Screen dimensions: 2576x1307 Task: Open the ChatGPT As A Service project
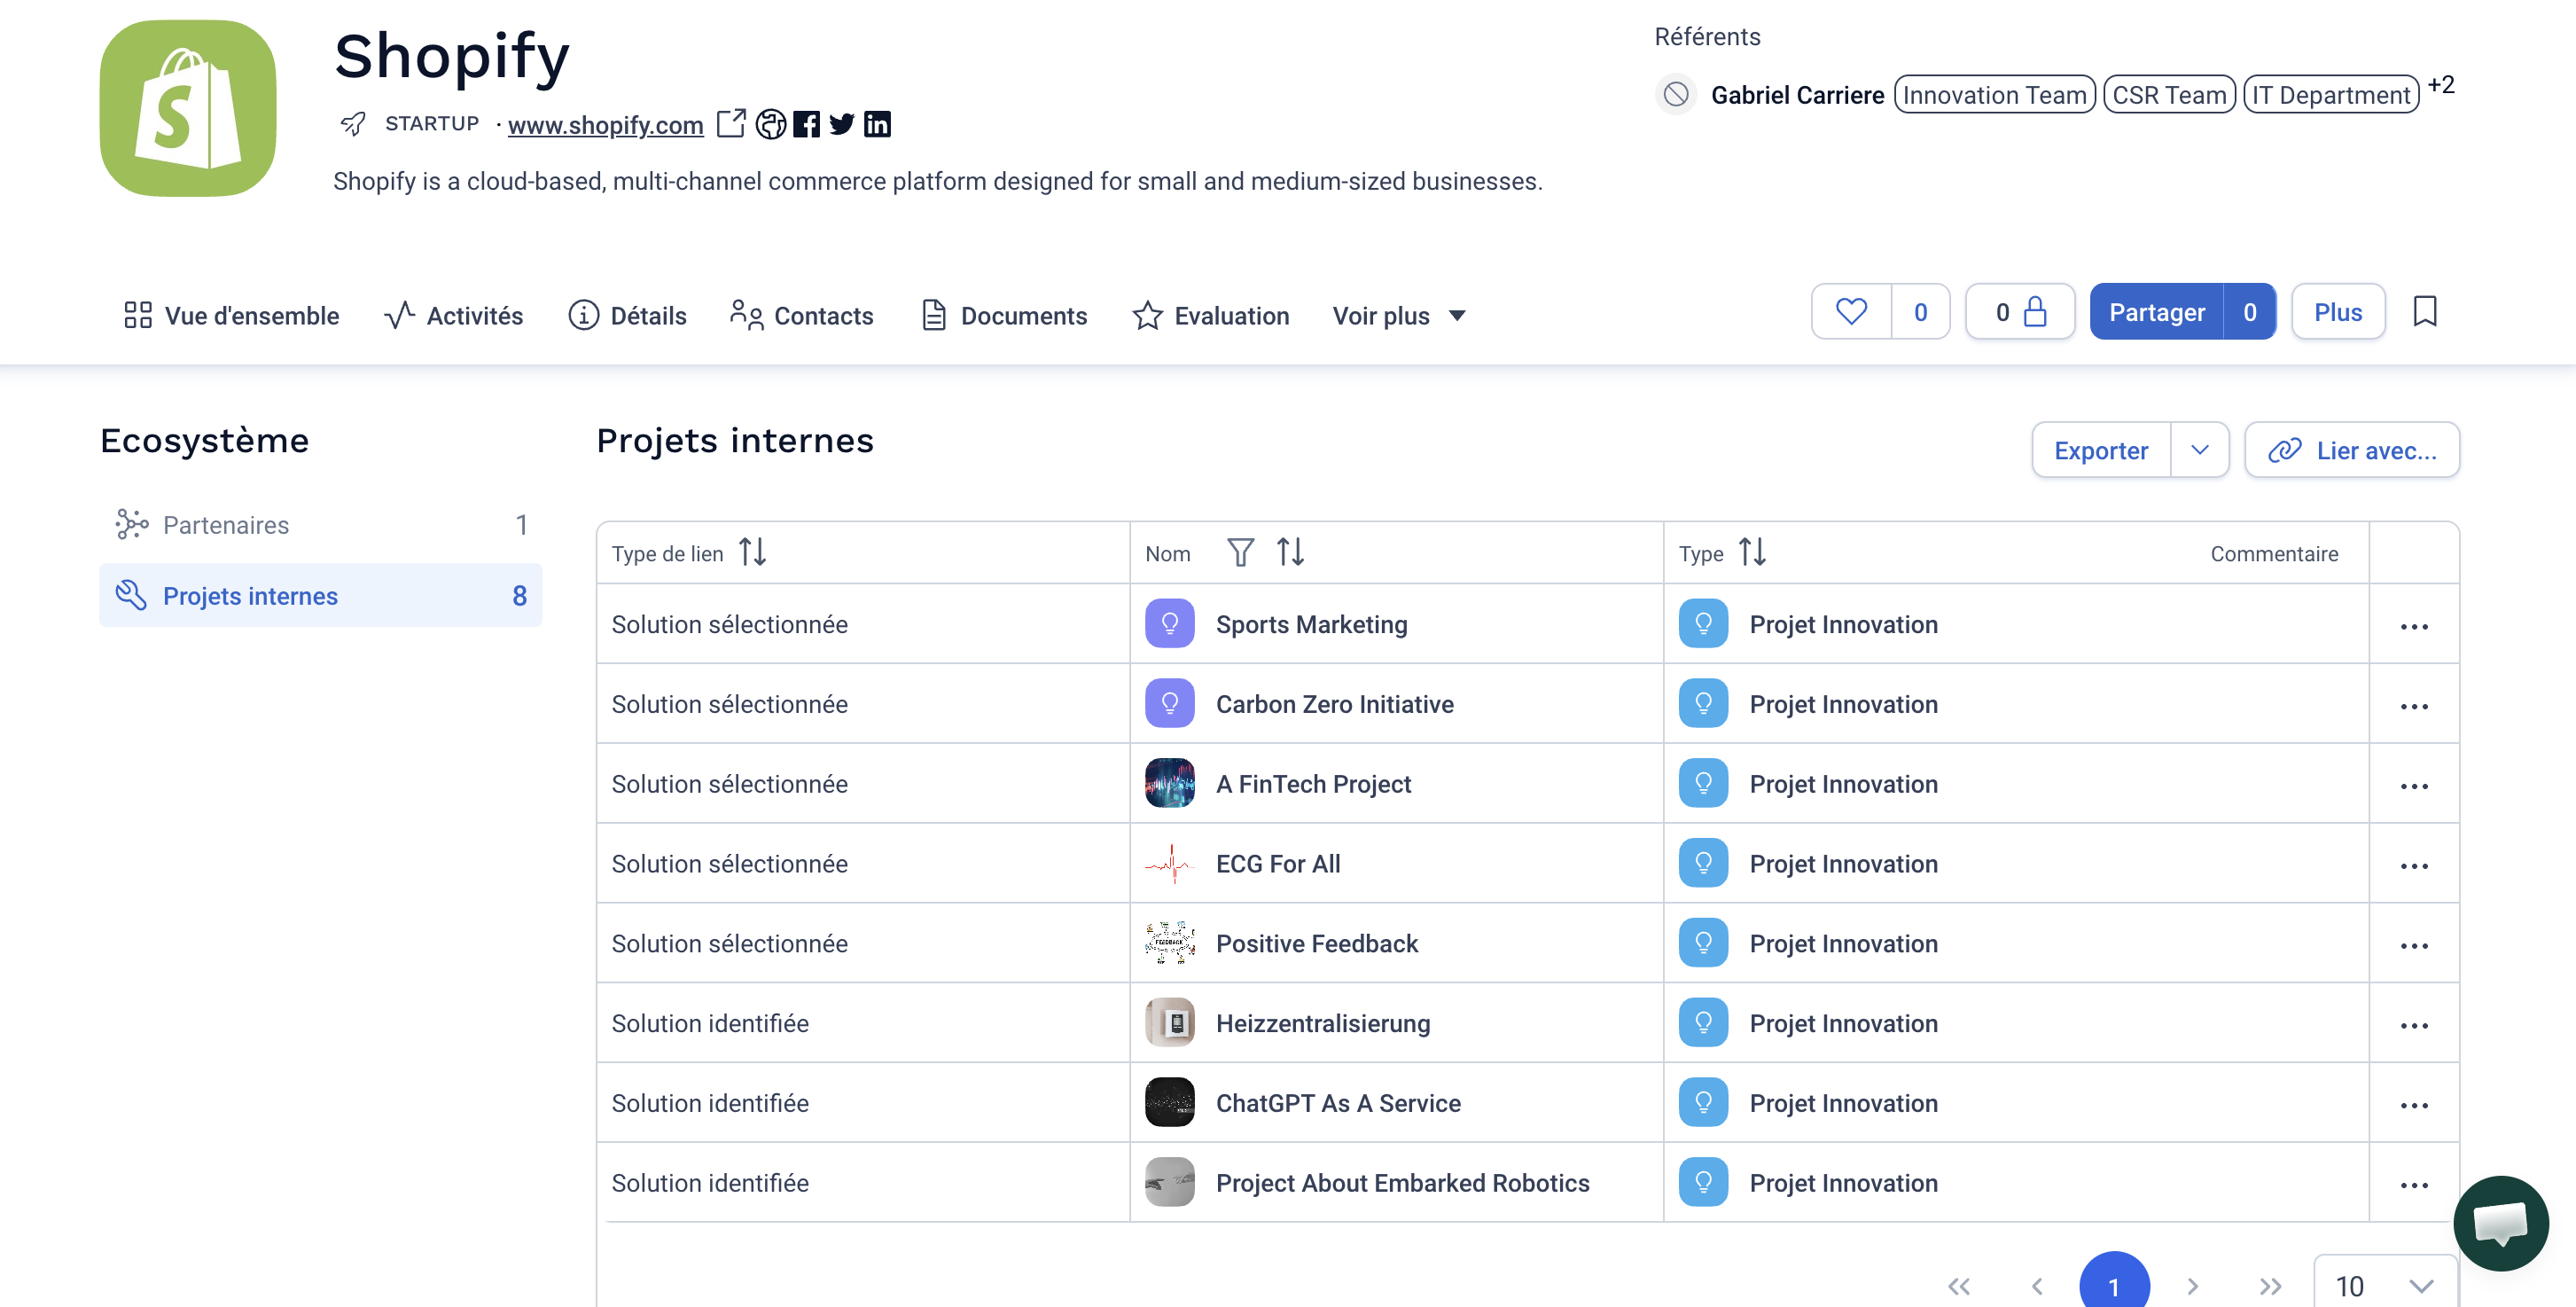point(1338,1104)
